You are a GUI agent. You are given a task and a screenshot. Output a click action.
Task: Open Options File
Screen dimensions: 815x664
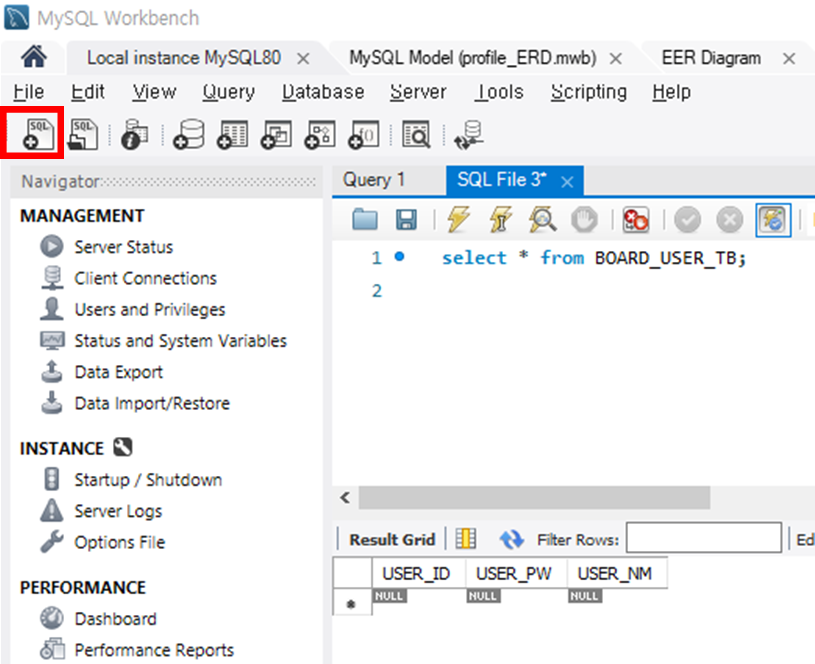120,542
